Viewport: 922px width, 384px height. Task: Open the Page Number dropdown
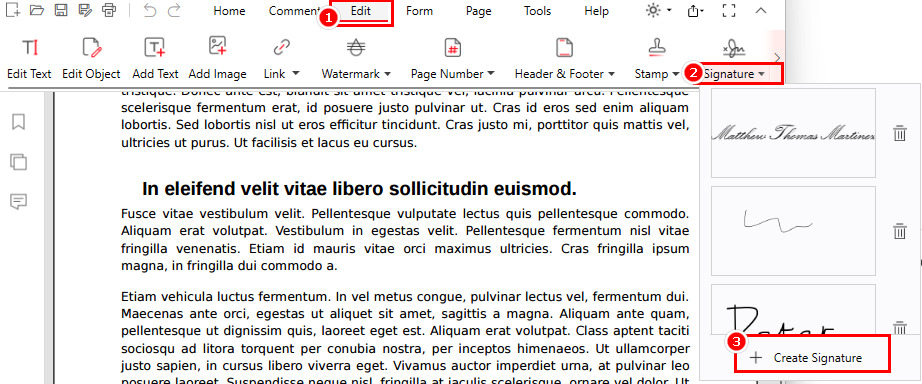click(452, 58)
